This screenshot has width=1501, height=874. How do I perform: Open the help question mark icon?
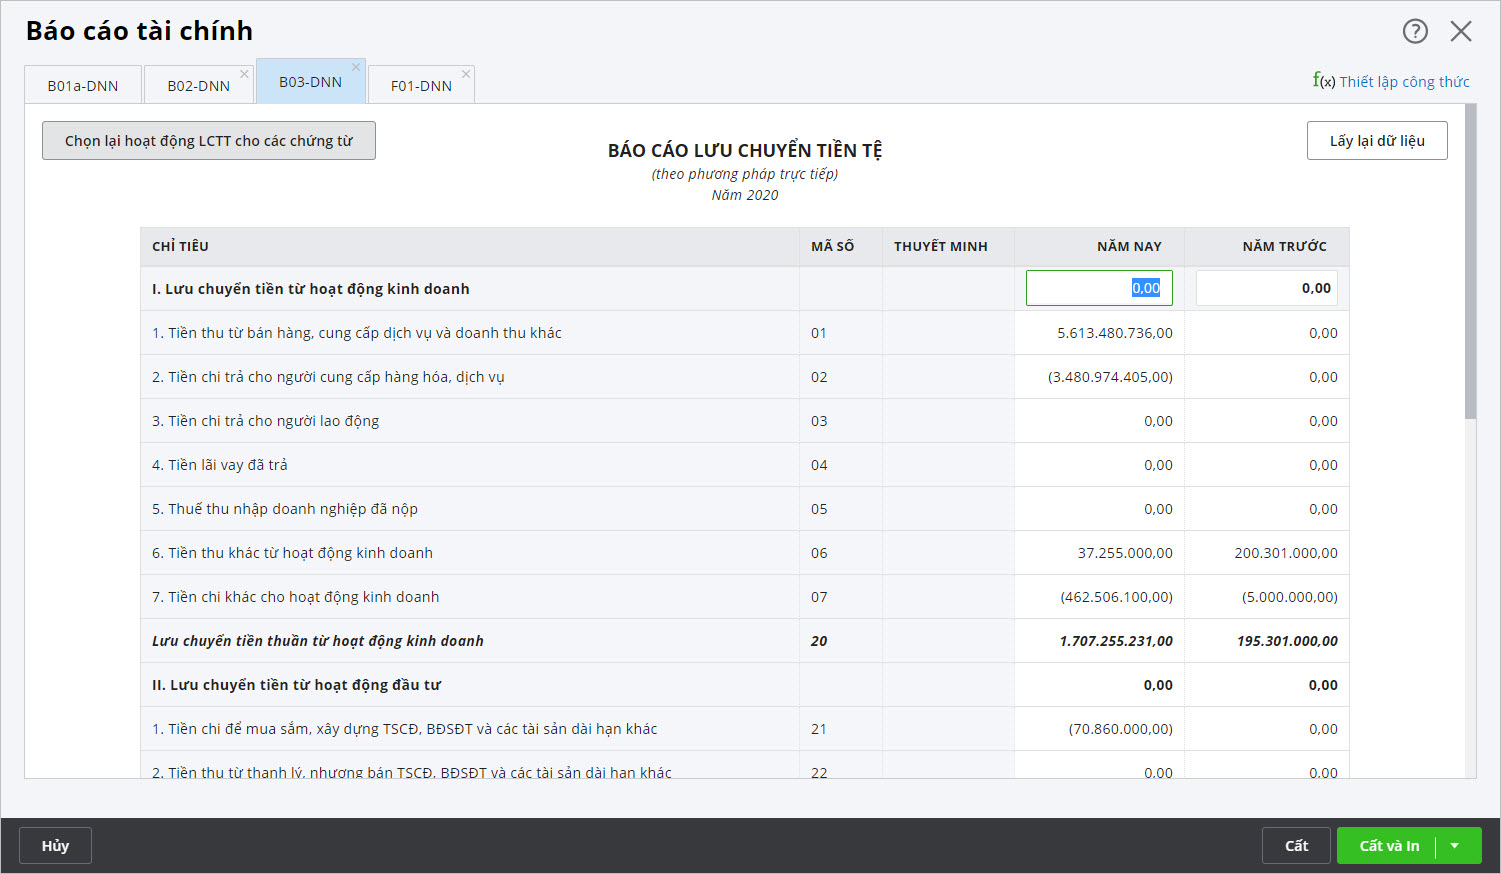pos(1415,31)
